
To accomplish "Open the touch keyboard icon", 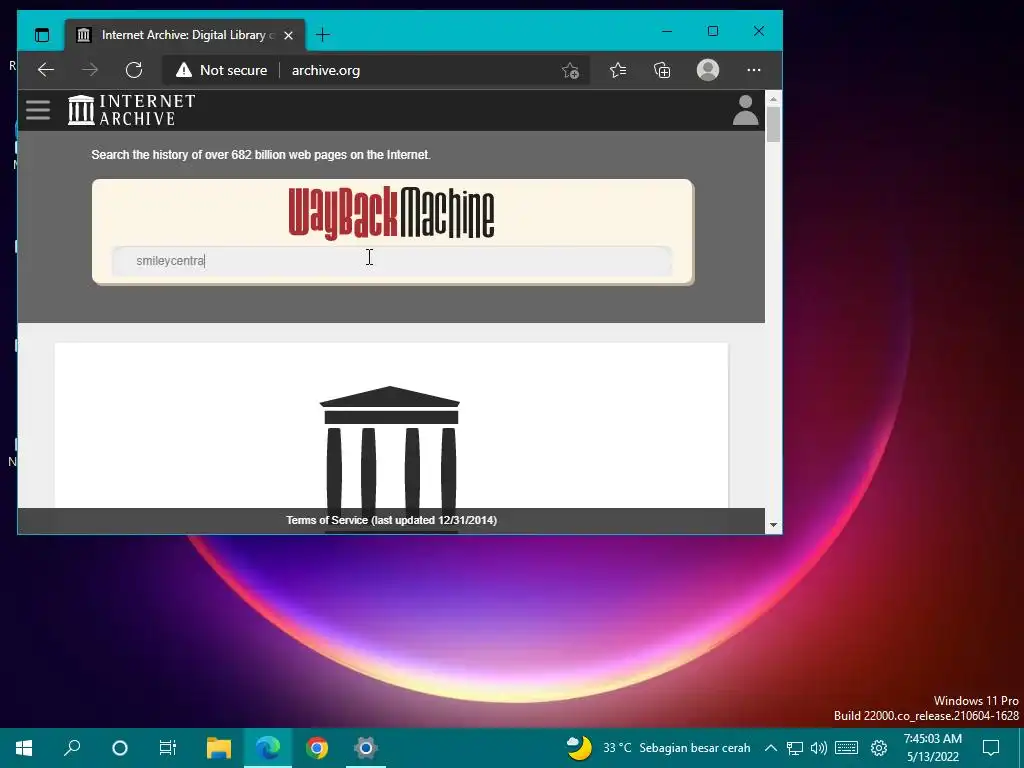I will tap(846, 748).
